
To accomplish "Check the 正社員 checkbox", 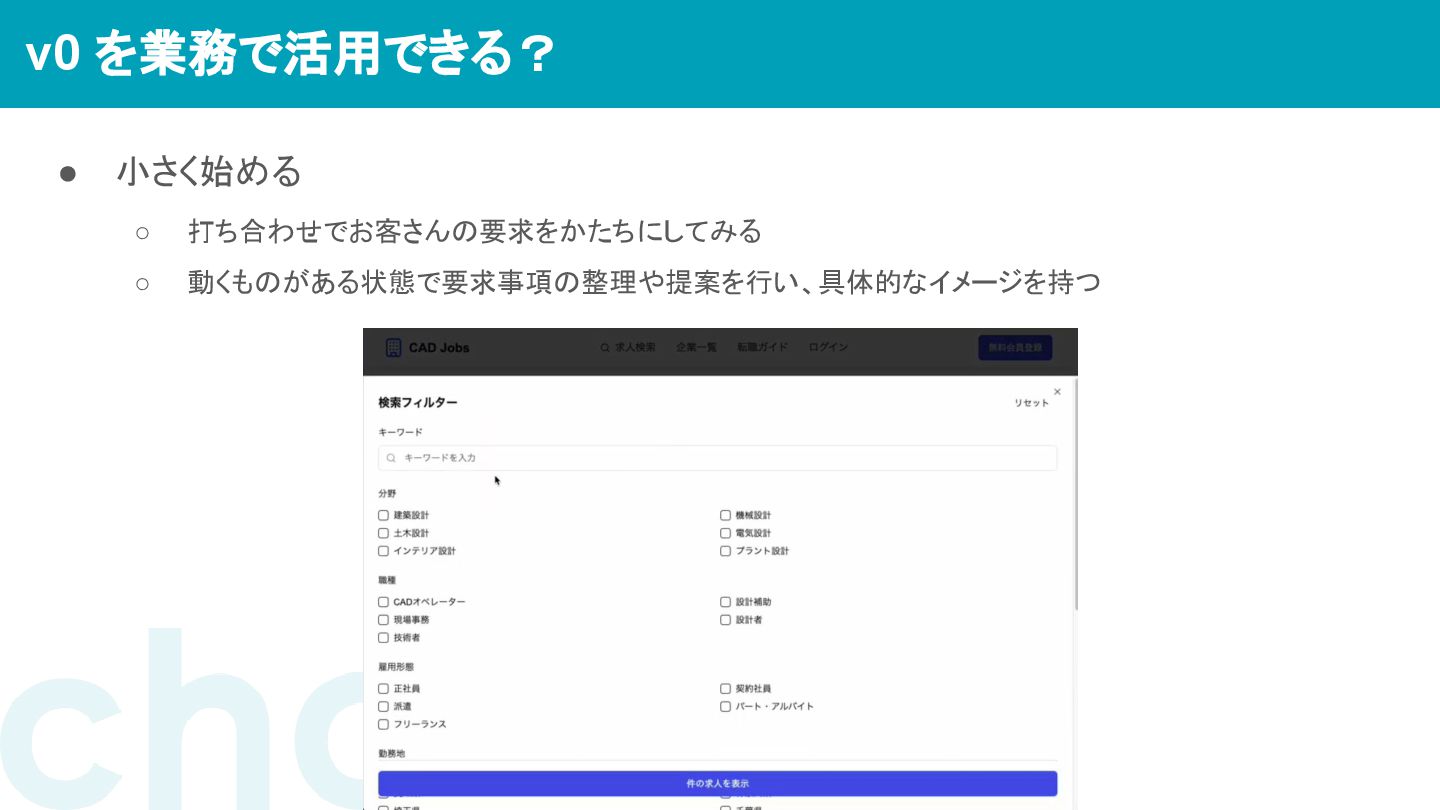I will (x=383, y=689).
